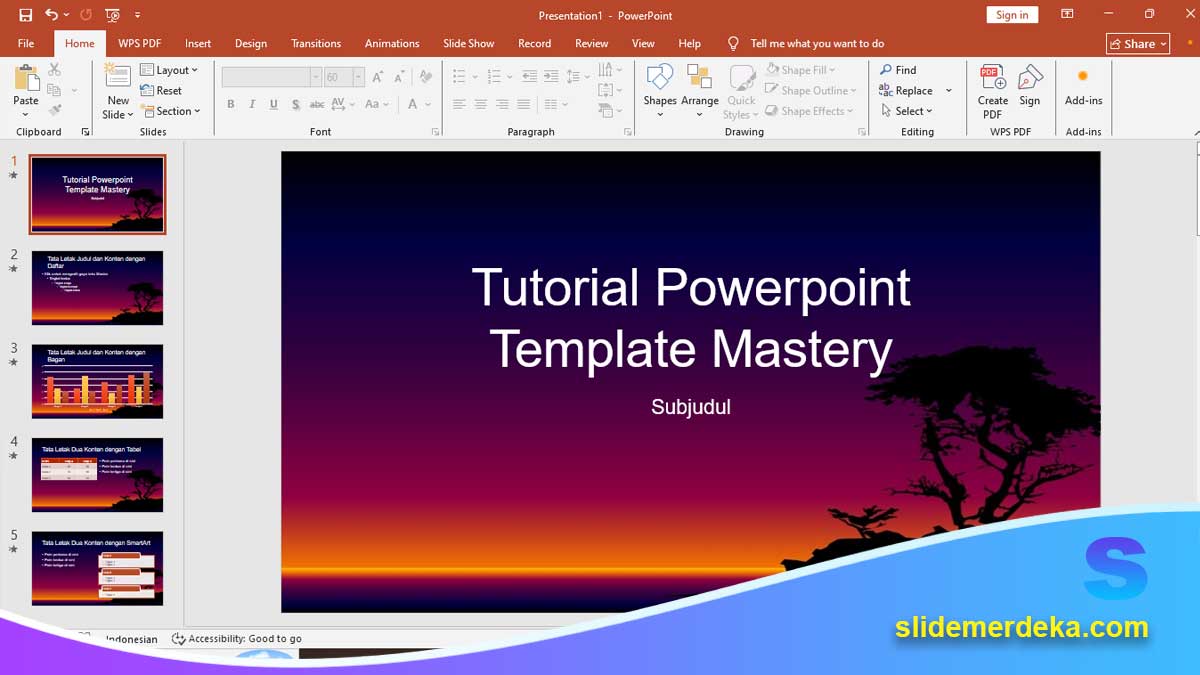
Task: Click the Paste clipboard icon
Action: [x=26, y=79]
